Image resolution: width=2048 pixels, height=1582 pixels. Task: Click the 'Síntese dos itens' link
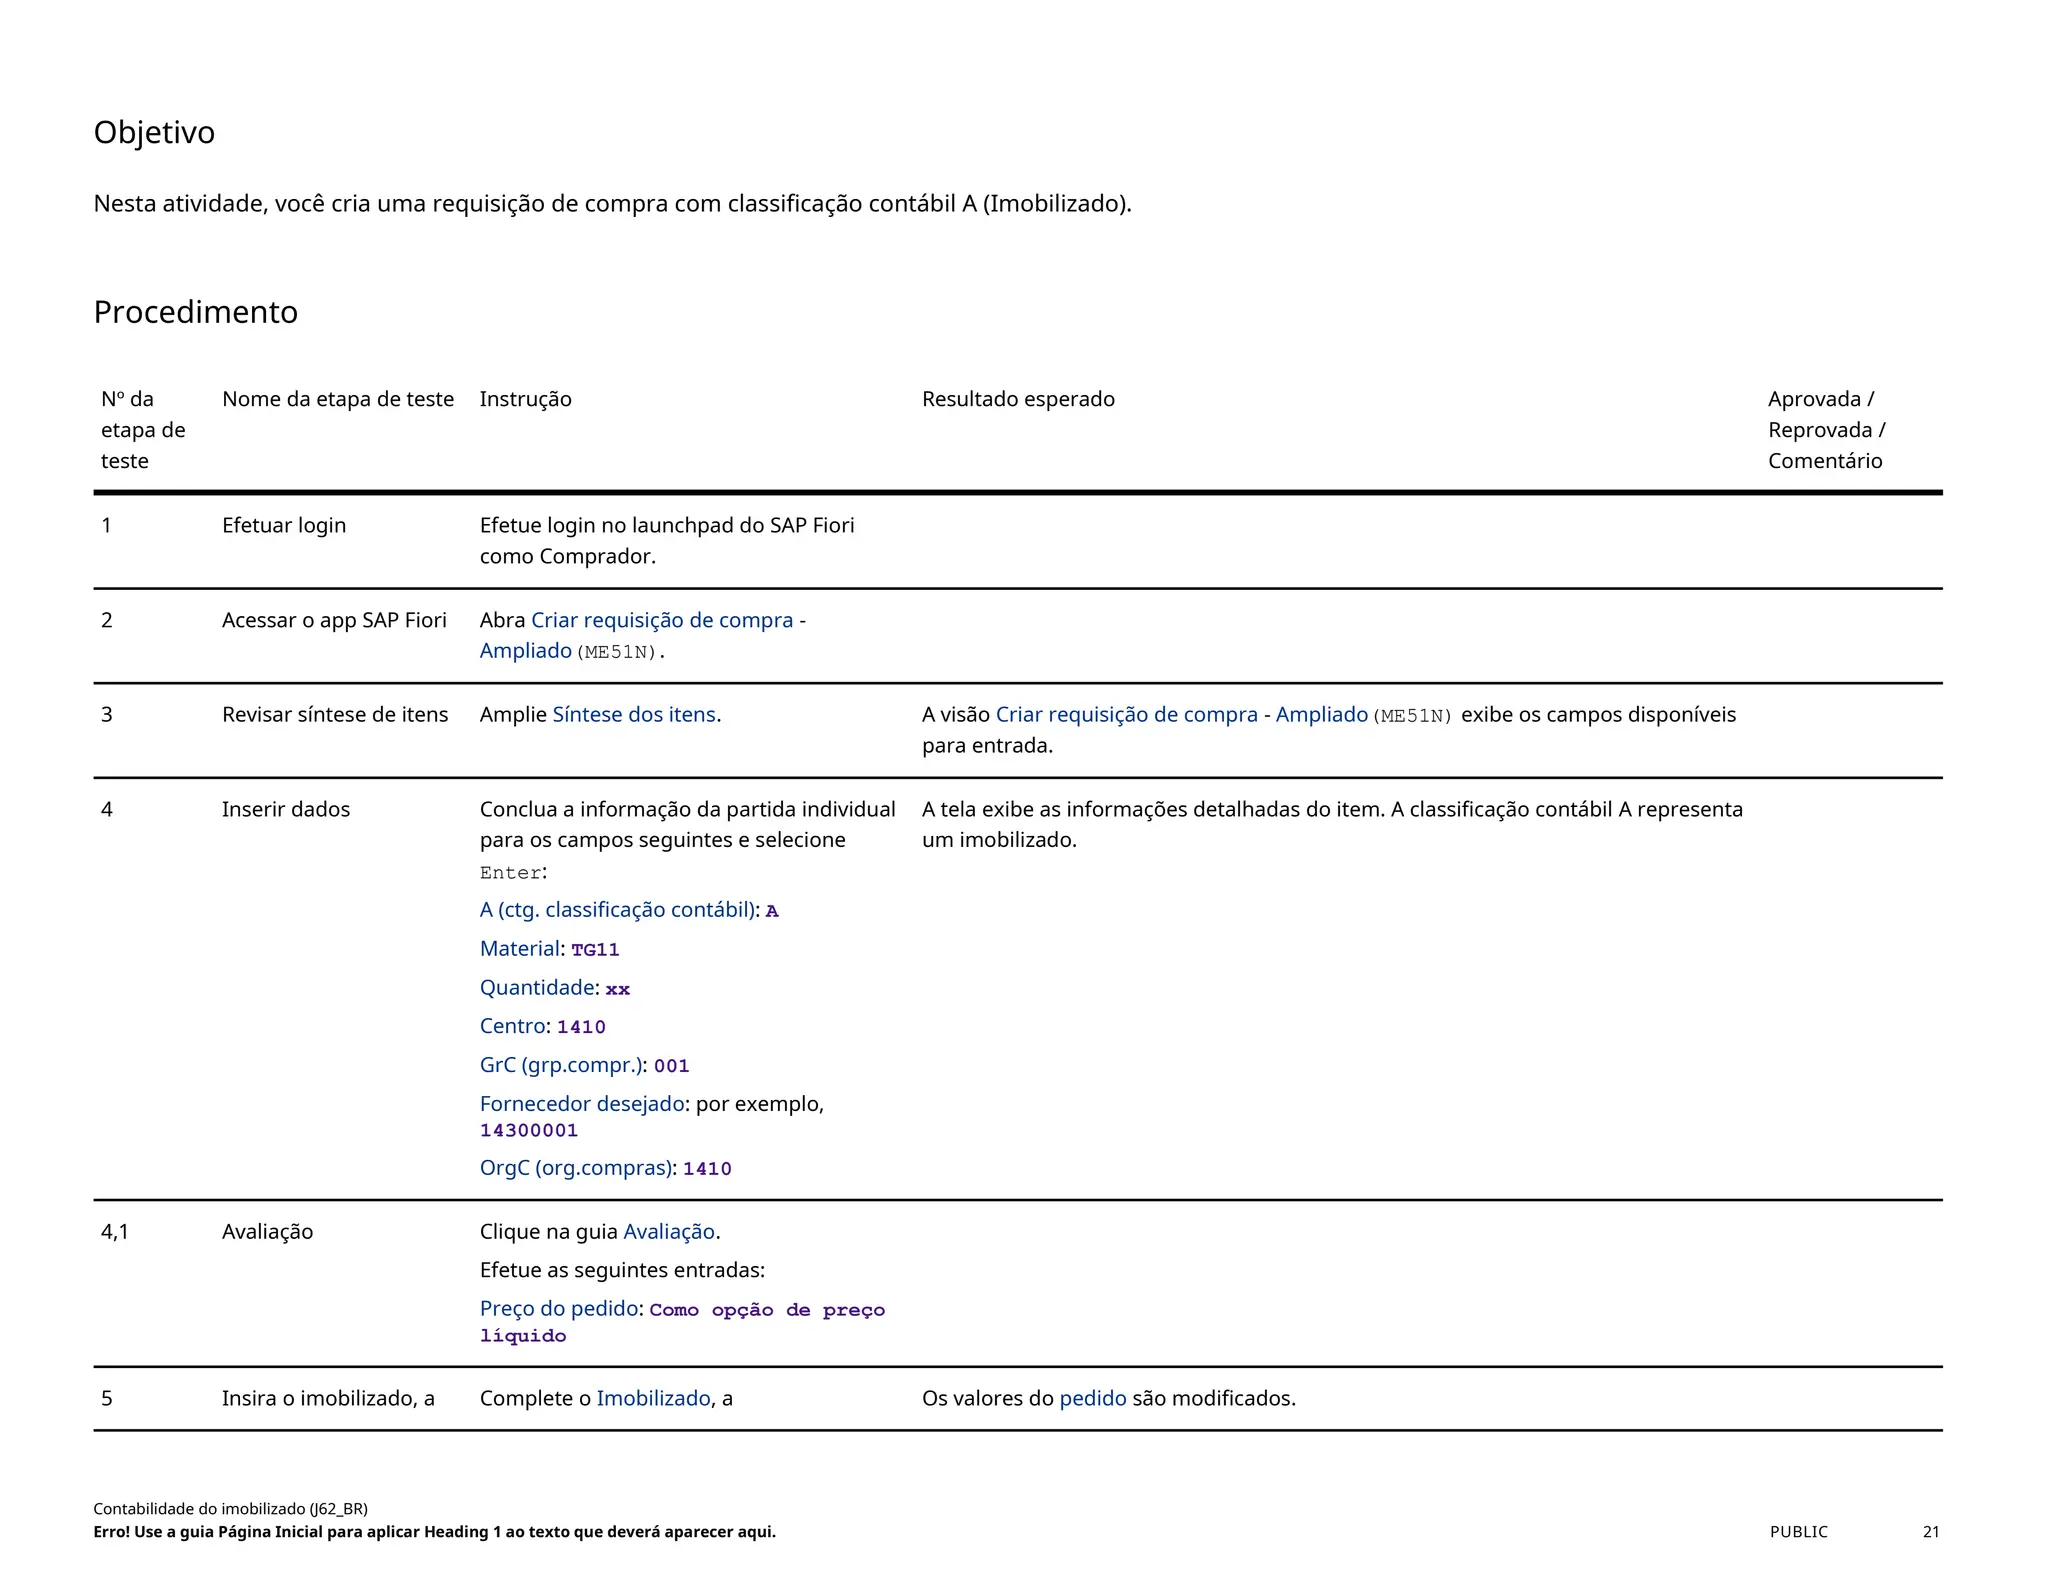[x=634, y=714]
